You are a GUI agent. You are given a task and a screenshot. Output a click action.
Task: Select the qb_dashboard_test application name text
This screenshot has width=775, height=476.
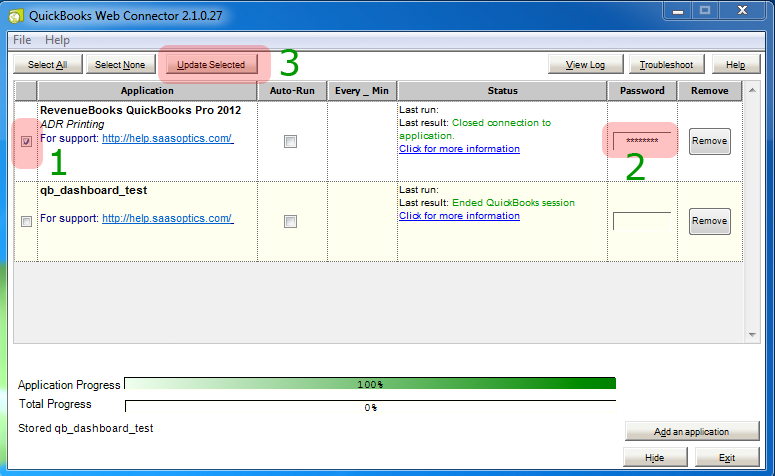coord(93,190)
